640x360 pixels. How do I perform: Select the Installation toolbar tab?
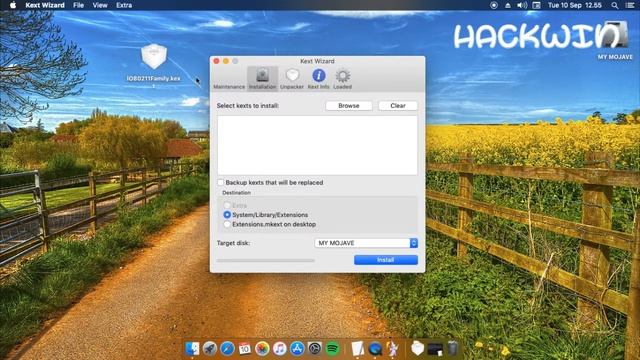point(262,79)
